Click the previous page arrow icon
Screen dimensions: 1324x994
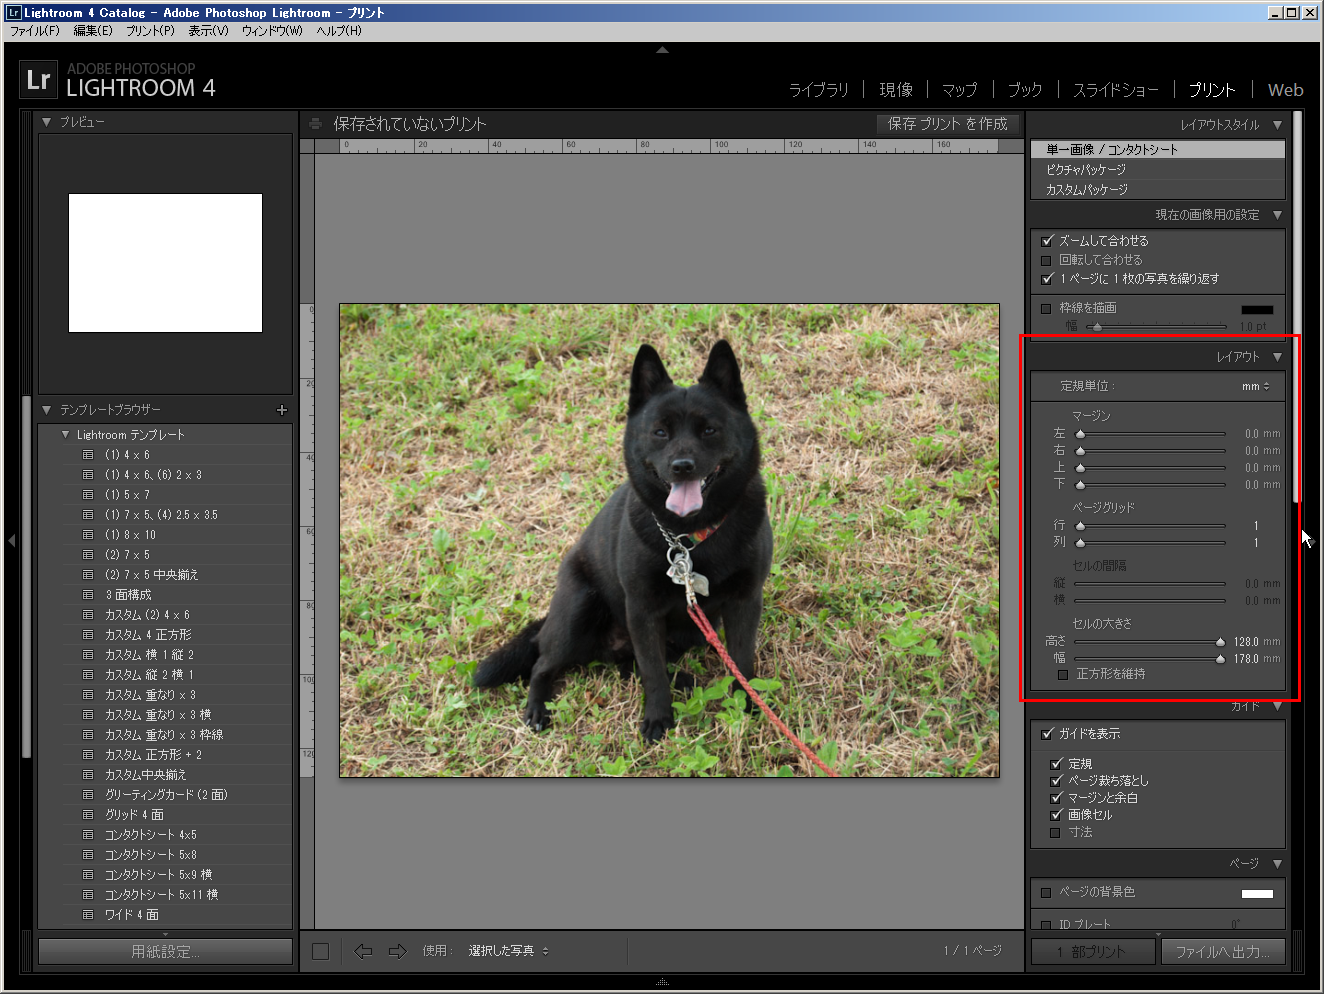(x=363, y=951)
